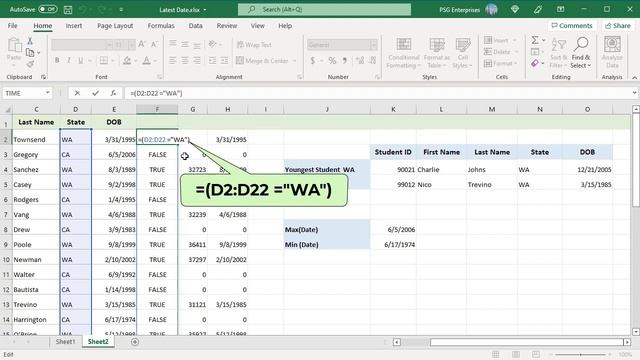Screen dimensions: 640x360
Task: Open Find & Select
Action: pos(580,53)
